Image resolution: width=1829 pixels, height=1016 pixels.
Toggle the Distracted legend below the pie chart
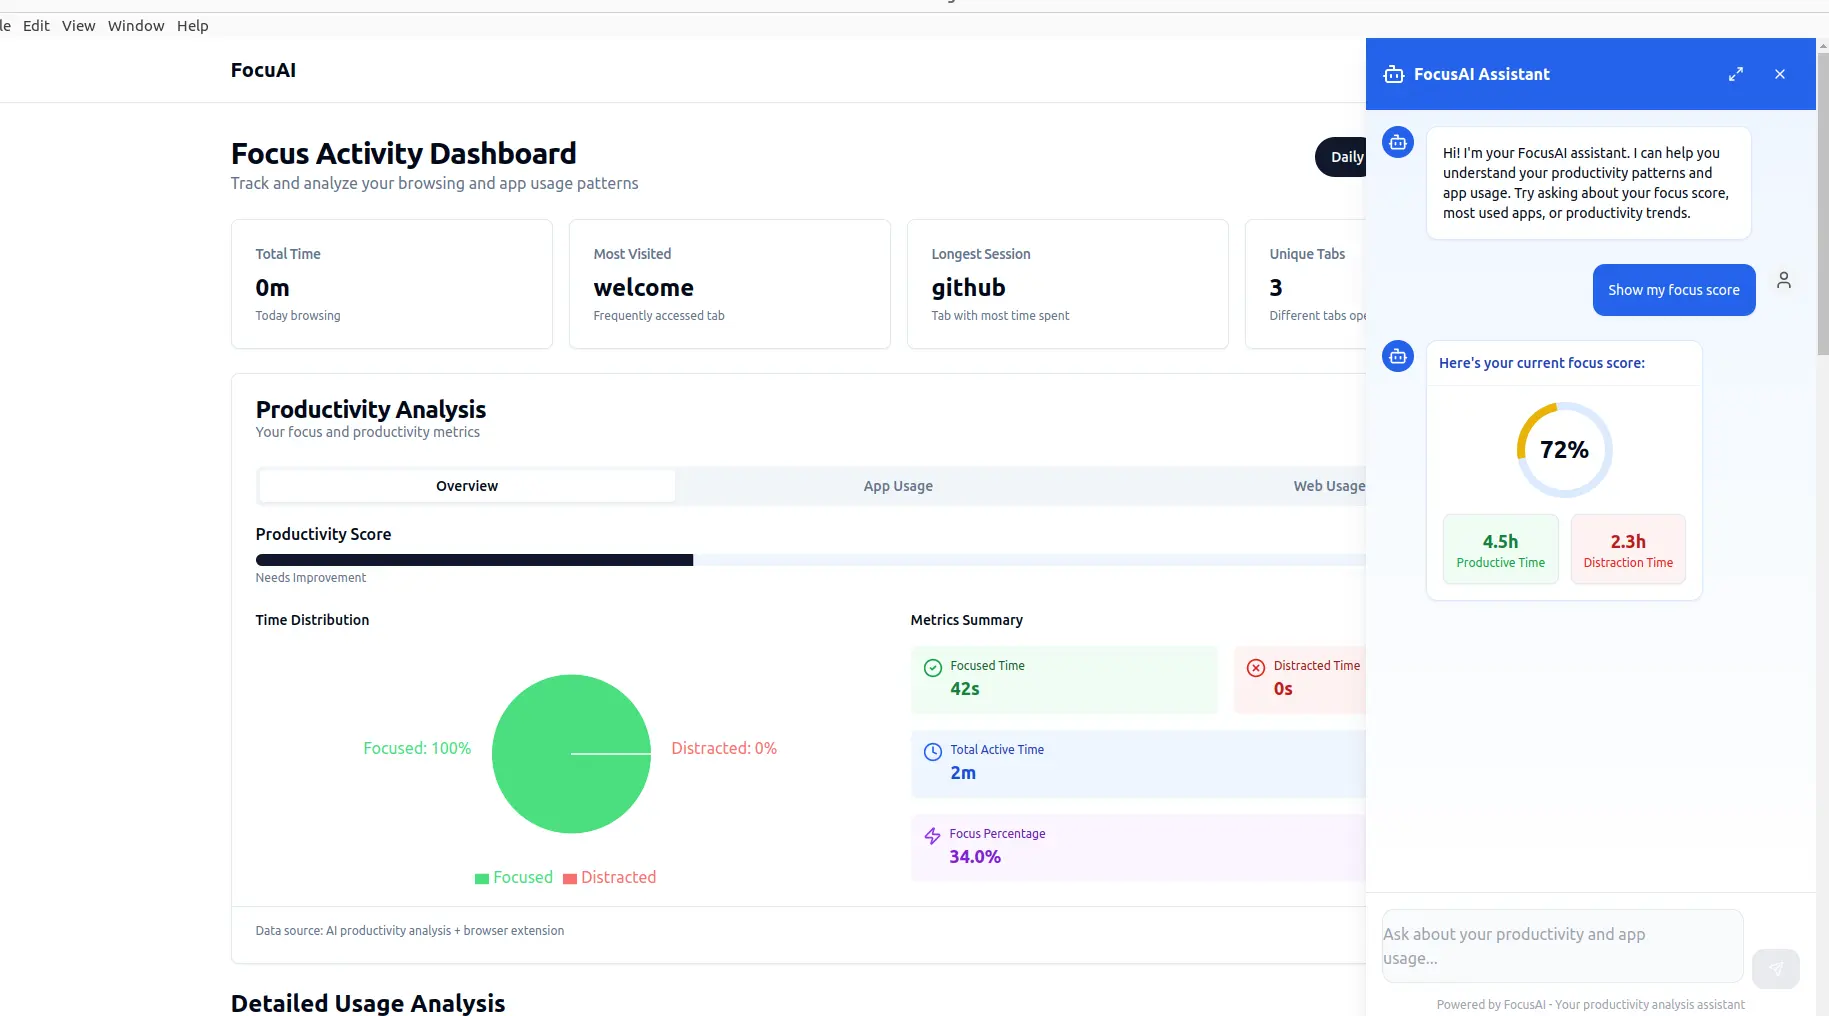coord(610,877)
